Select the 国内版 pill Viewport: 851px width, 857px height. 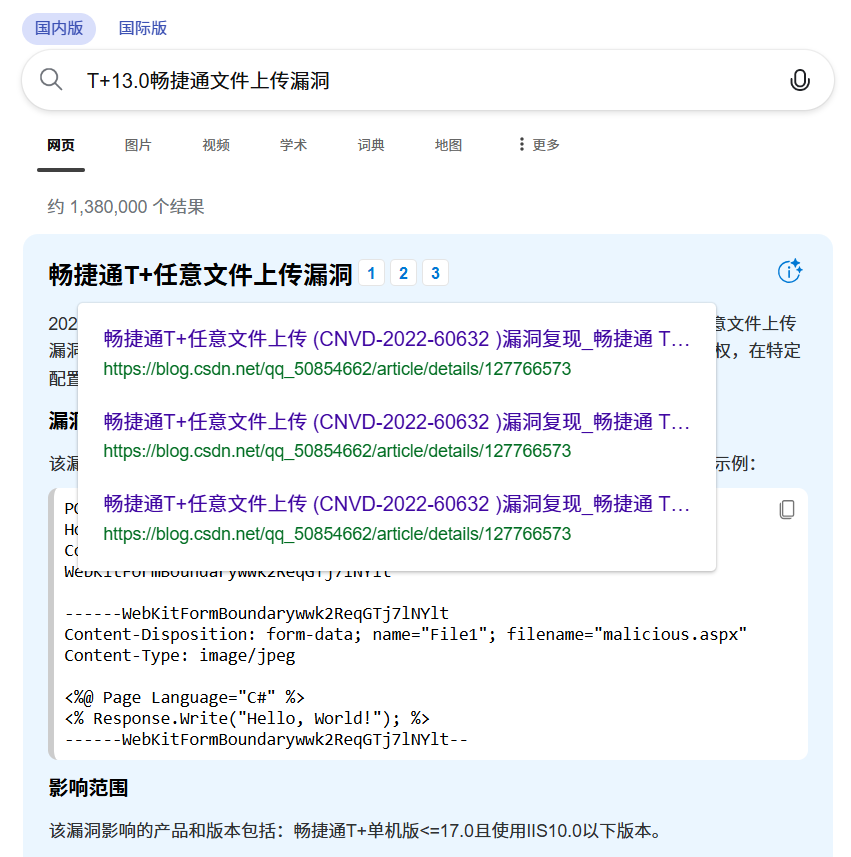pos(58,28)
